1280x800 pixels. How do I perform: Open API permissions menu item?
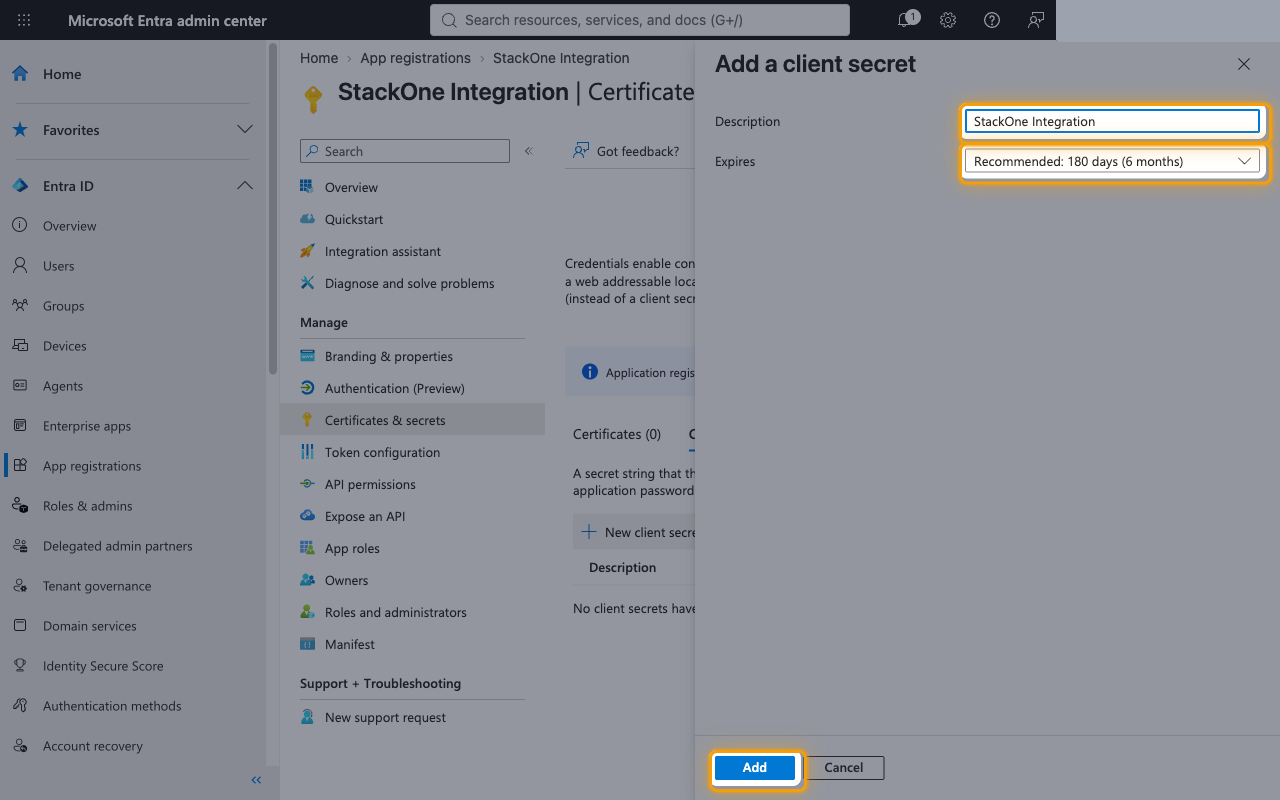point(370,484)
